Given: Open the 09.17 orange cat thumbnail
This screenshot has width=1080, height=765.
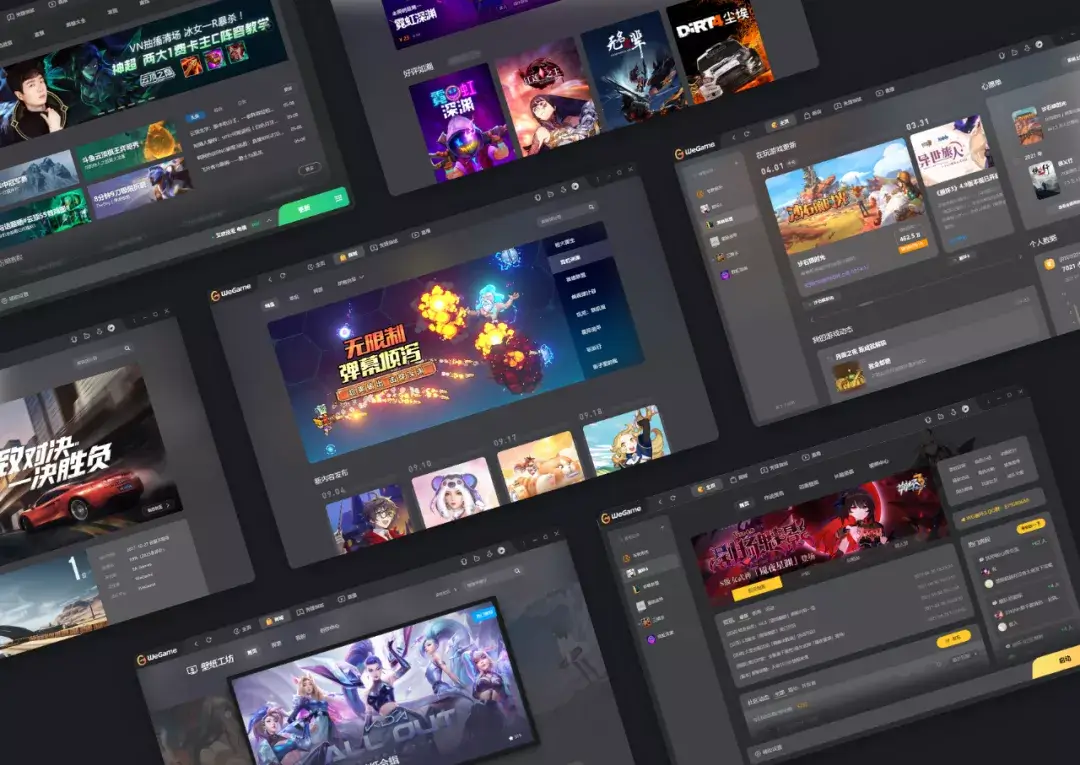Looking at the screenshot, I should [542, 465].
